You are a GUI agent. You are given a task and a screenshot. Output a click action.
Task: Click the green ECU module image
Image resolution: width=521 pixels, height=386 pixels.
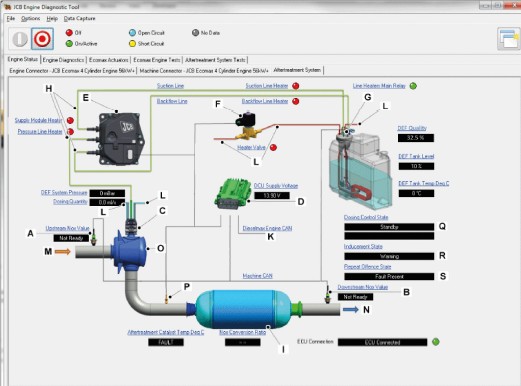[x=233, y=194]
